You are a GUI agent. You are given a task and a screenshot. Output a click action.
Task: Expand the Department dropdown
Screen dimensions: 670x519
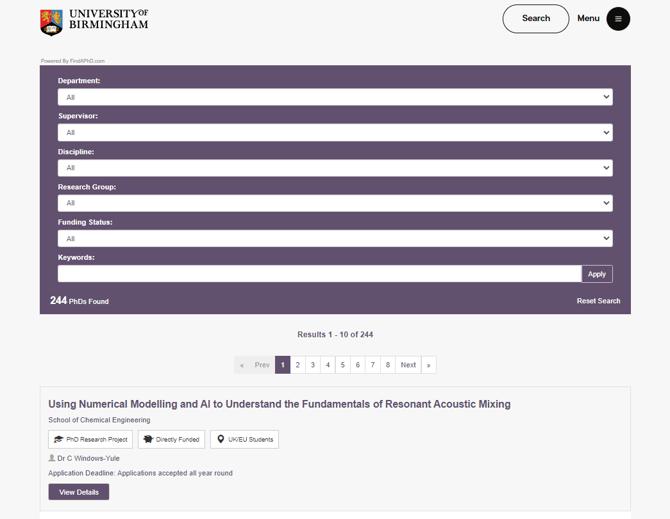(x=335, y=97)
